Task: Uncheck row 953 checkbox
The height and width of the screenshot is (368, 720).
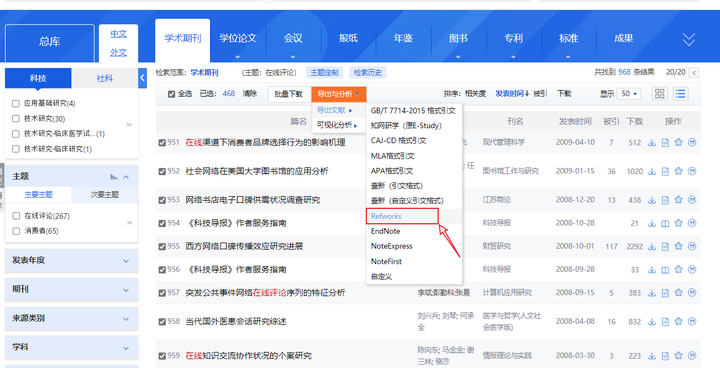Action: (162, 200)
